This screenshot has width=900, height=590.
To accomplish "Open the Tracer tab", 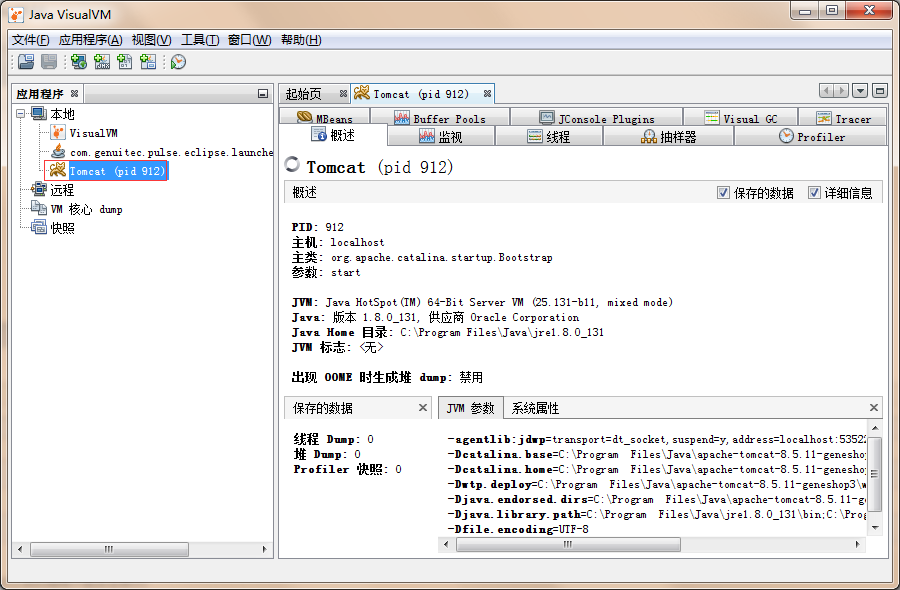I will click(843, 118).
